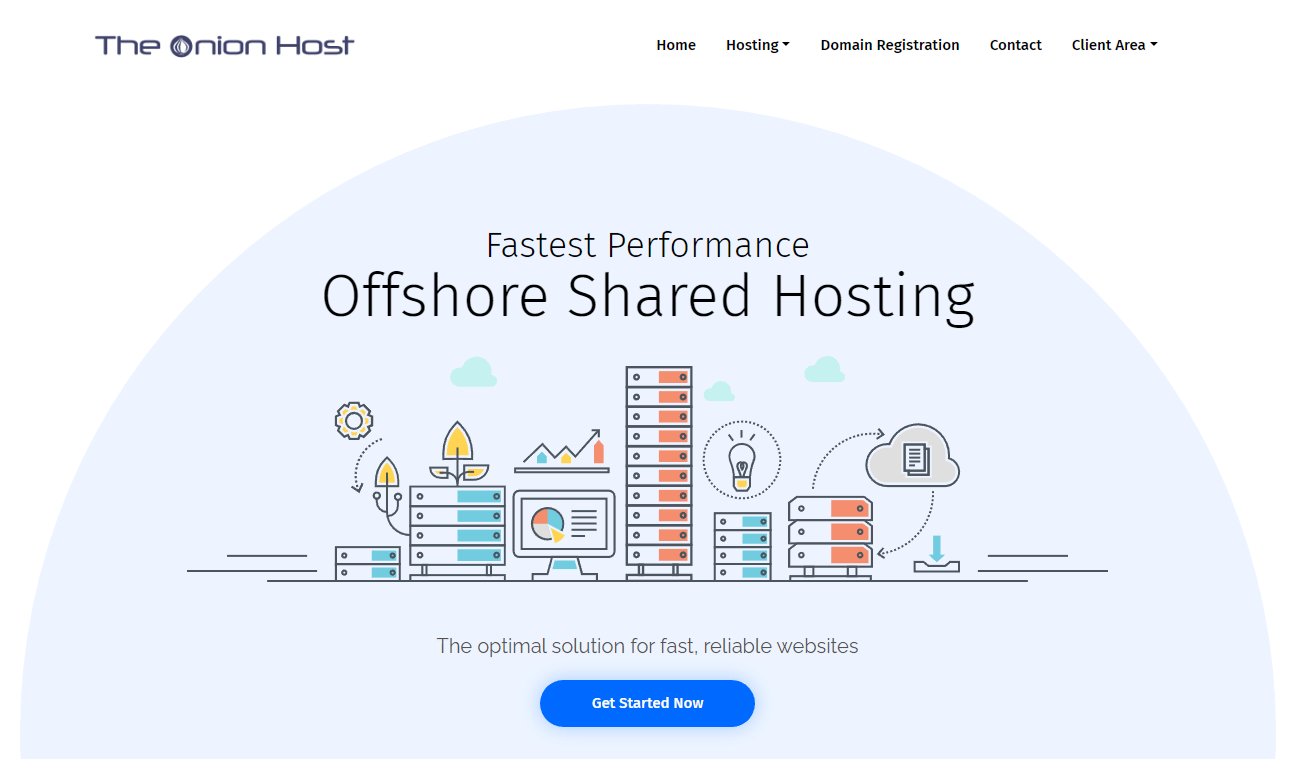
Task: Click the Fastest Performance subtitle text
Action: pos(647,245)
